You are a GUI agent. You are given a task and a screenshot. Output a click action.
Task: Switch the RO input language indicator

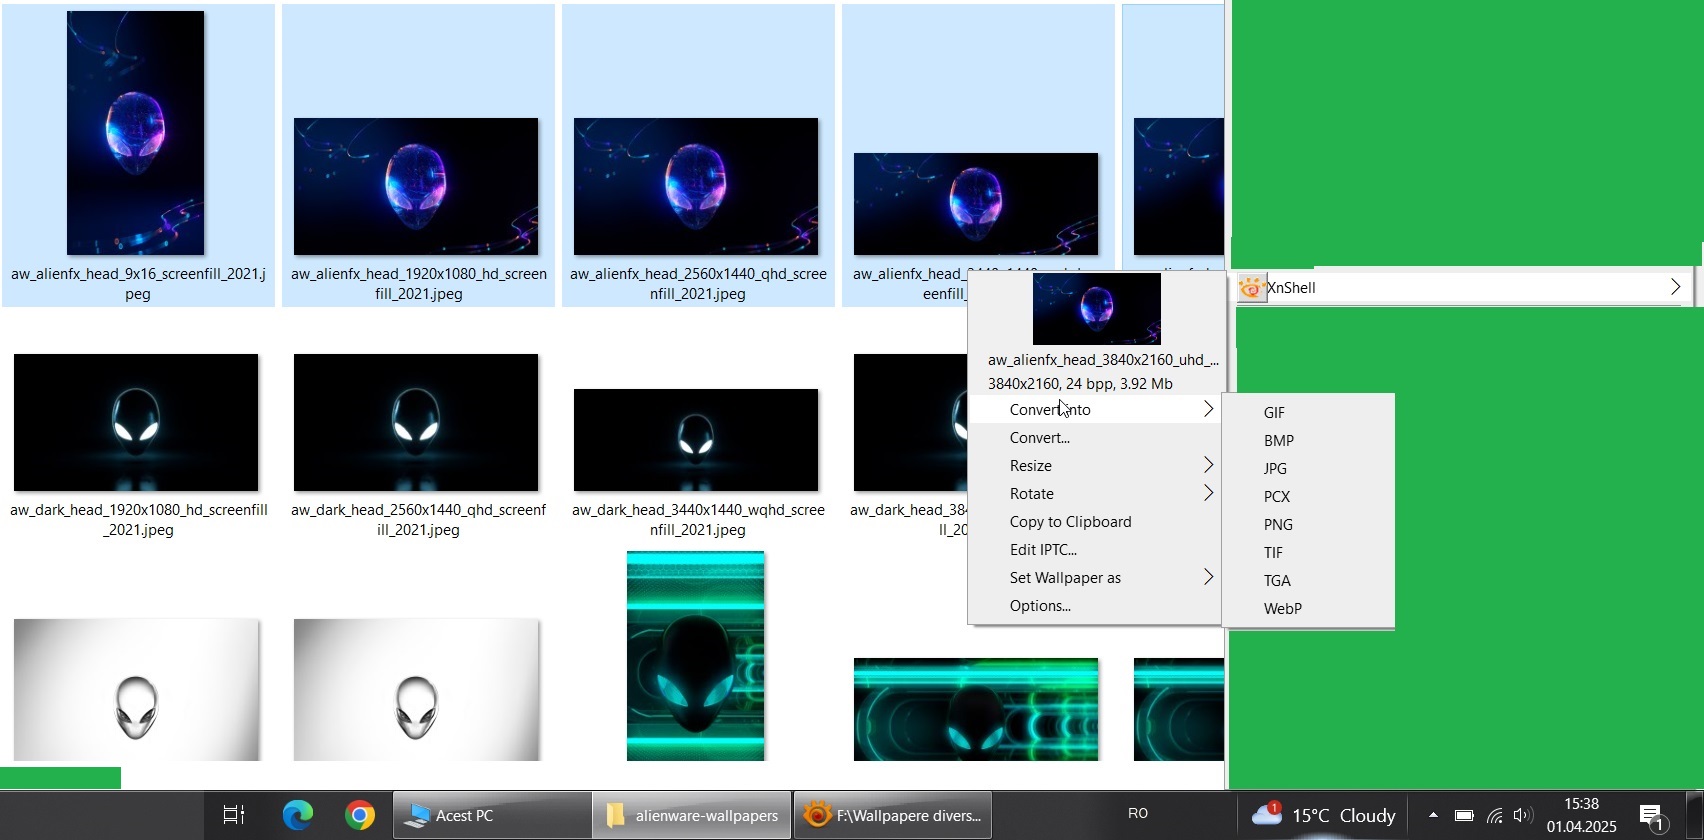tap(1138, 814)
